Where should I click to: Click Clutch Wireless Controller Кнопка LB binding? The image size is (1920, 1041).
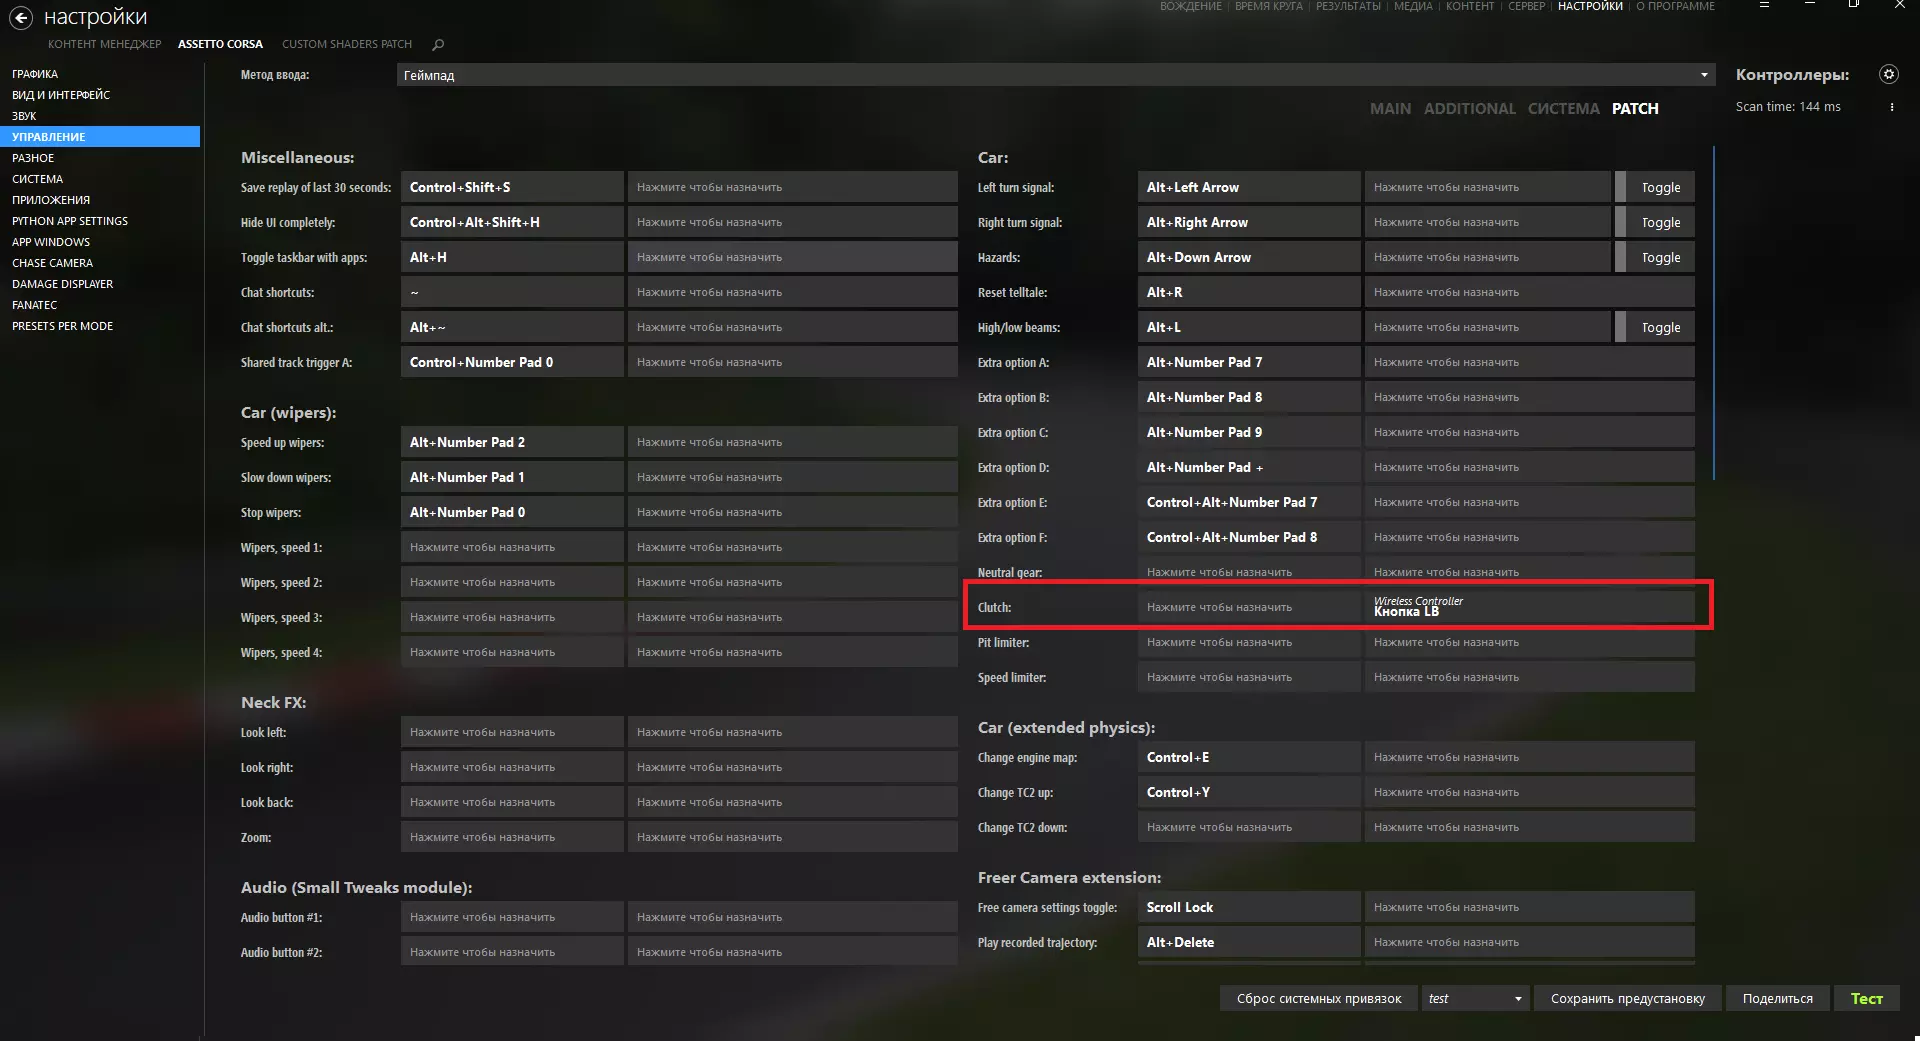click(x=1529, y=607)
